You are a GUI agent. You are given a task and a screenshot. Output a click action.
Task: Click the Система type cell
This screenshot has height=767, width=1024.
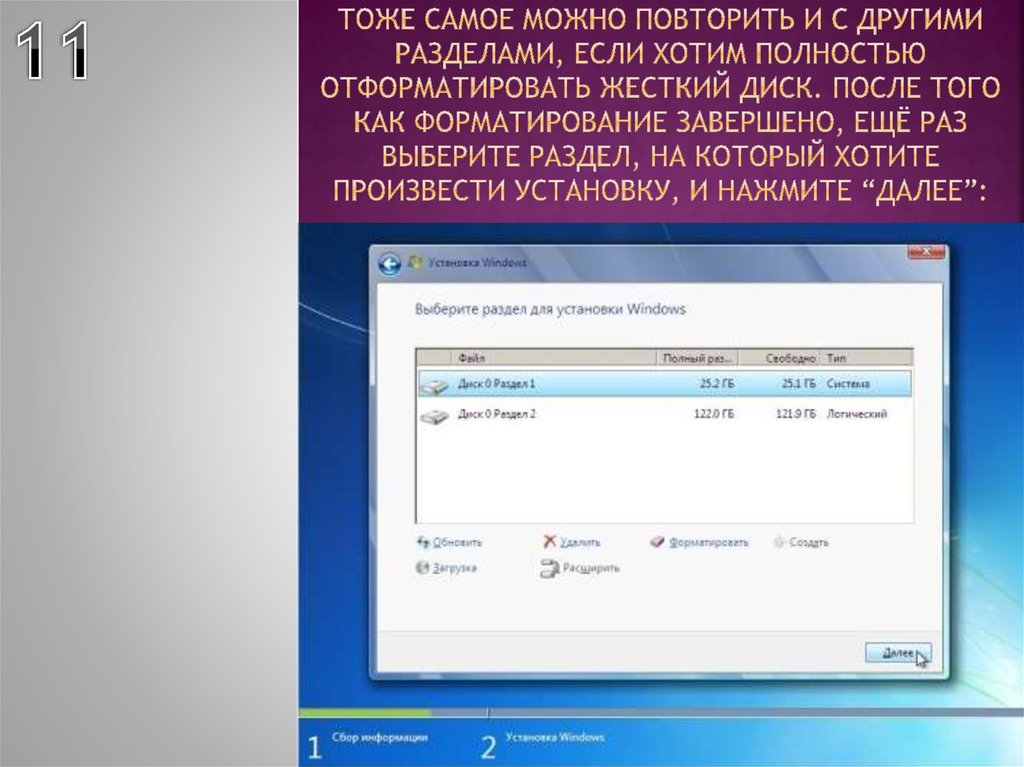coord(848,384)
